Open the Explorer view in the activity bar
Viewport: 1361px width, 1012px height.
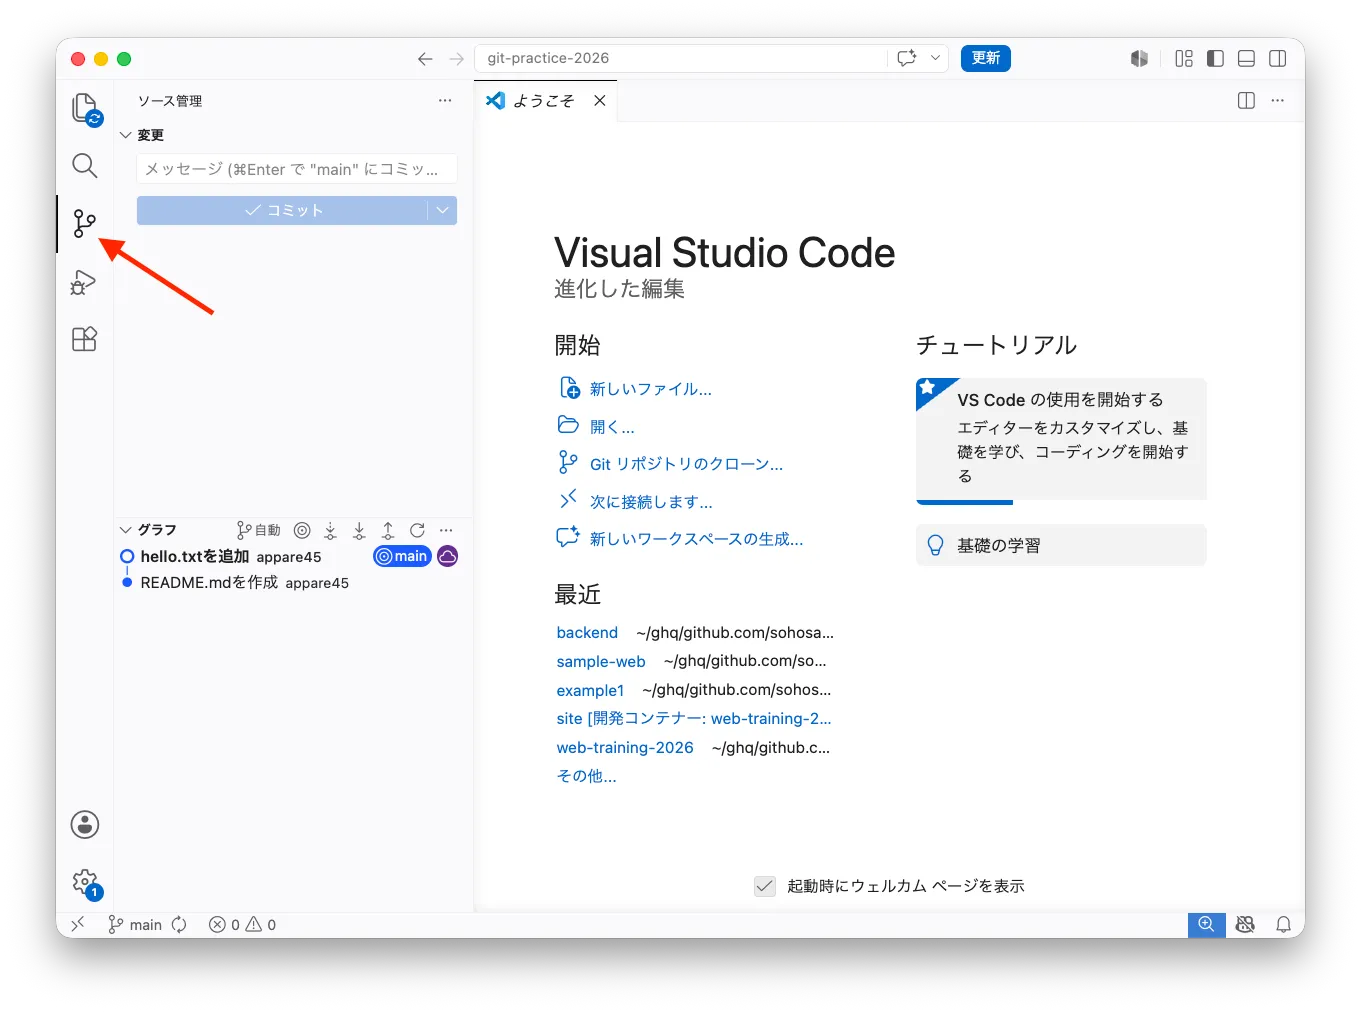85,108
